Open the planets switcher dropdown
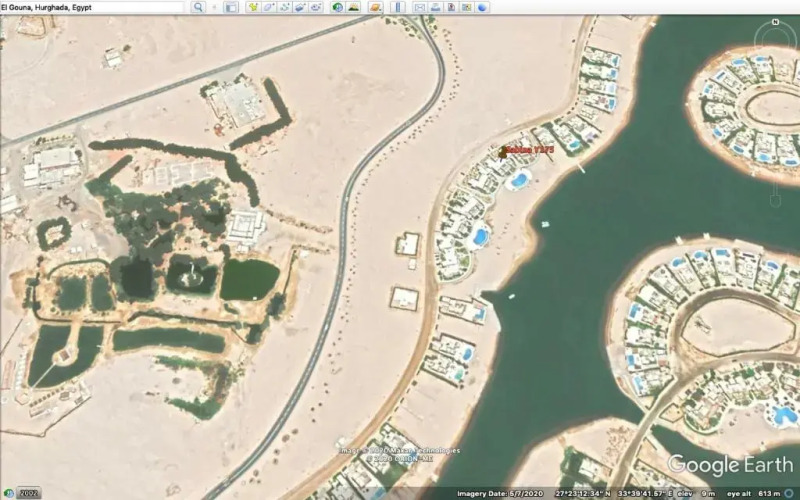Image resolution: width=800 pixels, height=500 pixels. tap(375, 7)
